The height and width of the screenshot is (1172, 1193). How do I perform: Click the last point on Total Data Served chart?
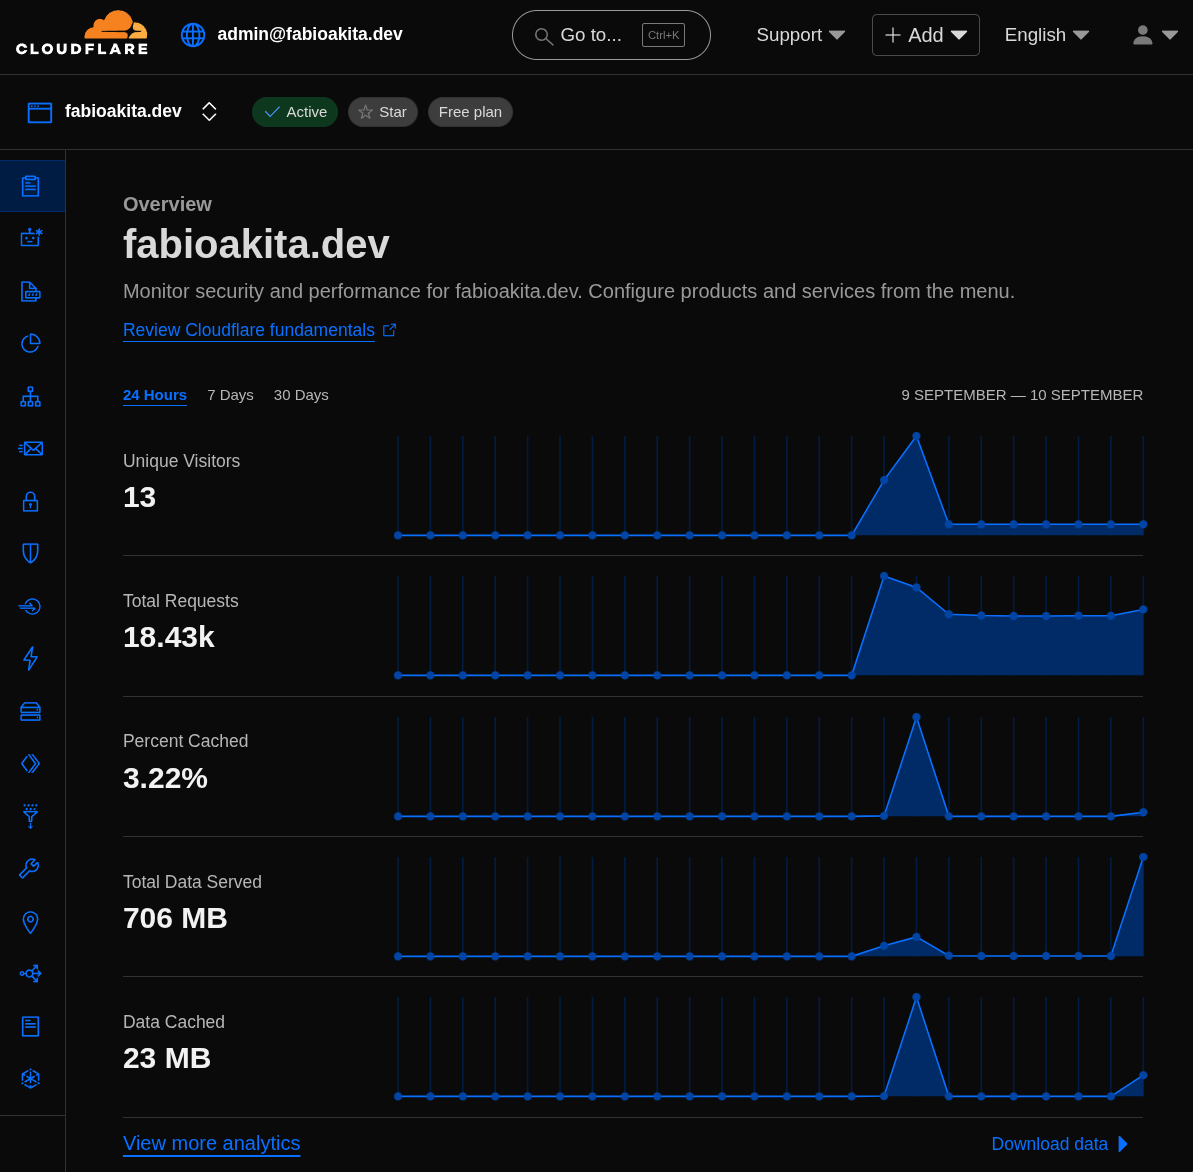1143,857
